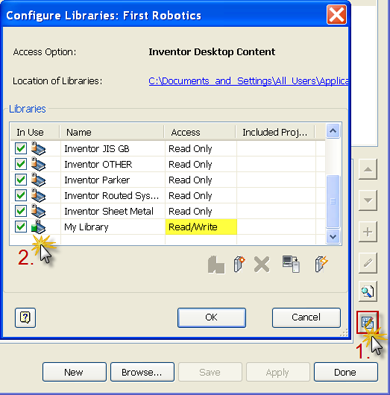This screenshot has width=390, height=395.
Task: Click the pencil edit icon in side panel
Action: pos(368,263)
